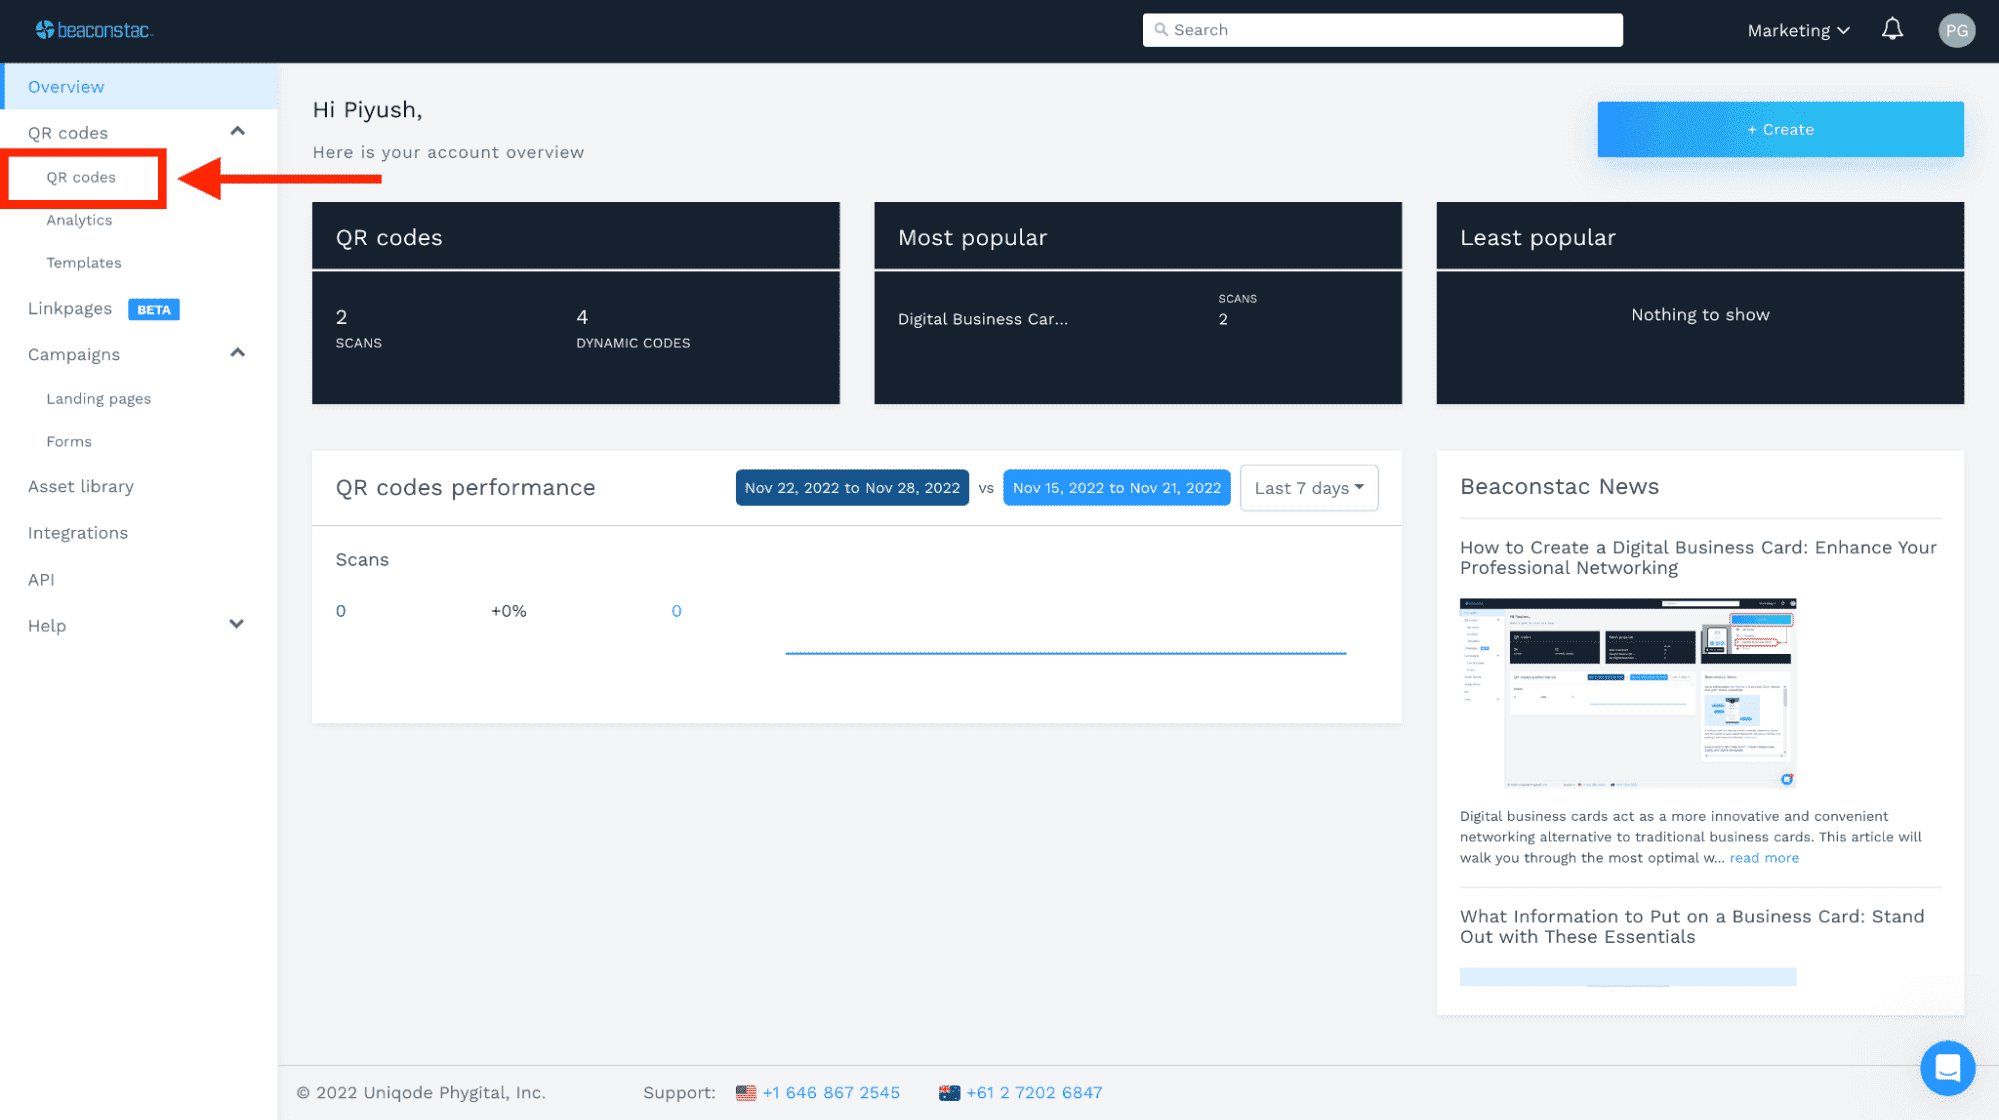
Task: Call the +61 2 7202 6847 support number
Action: 1034,1093
